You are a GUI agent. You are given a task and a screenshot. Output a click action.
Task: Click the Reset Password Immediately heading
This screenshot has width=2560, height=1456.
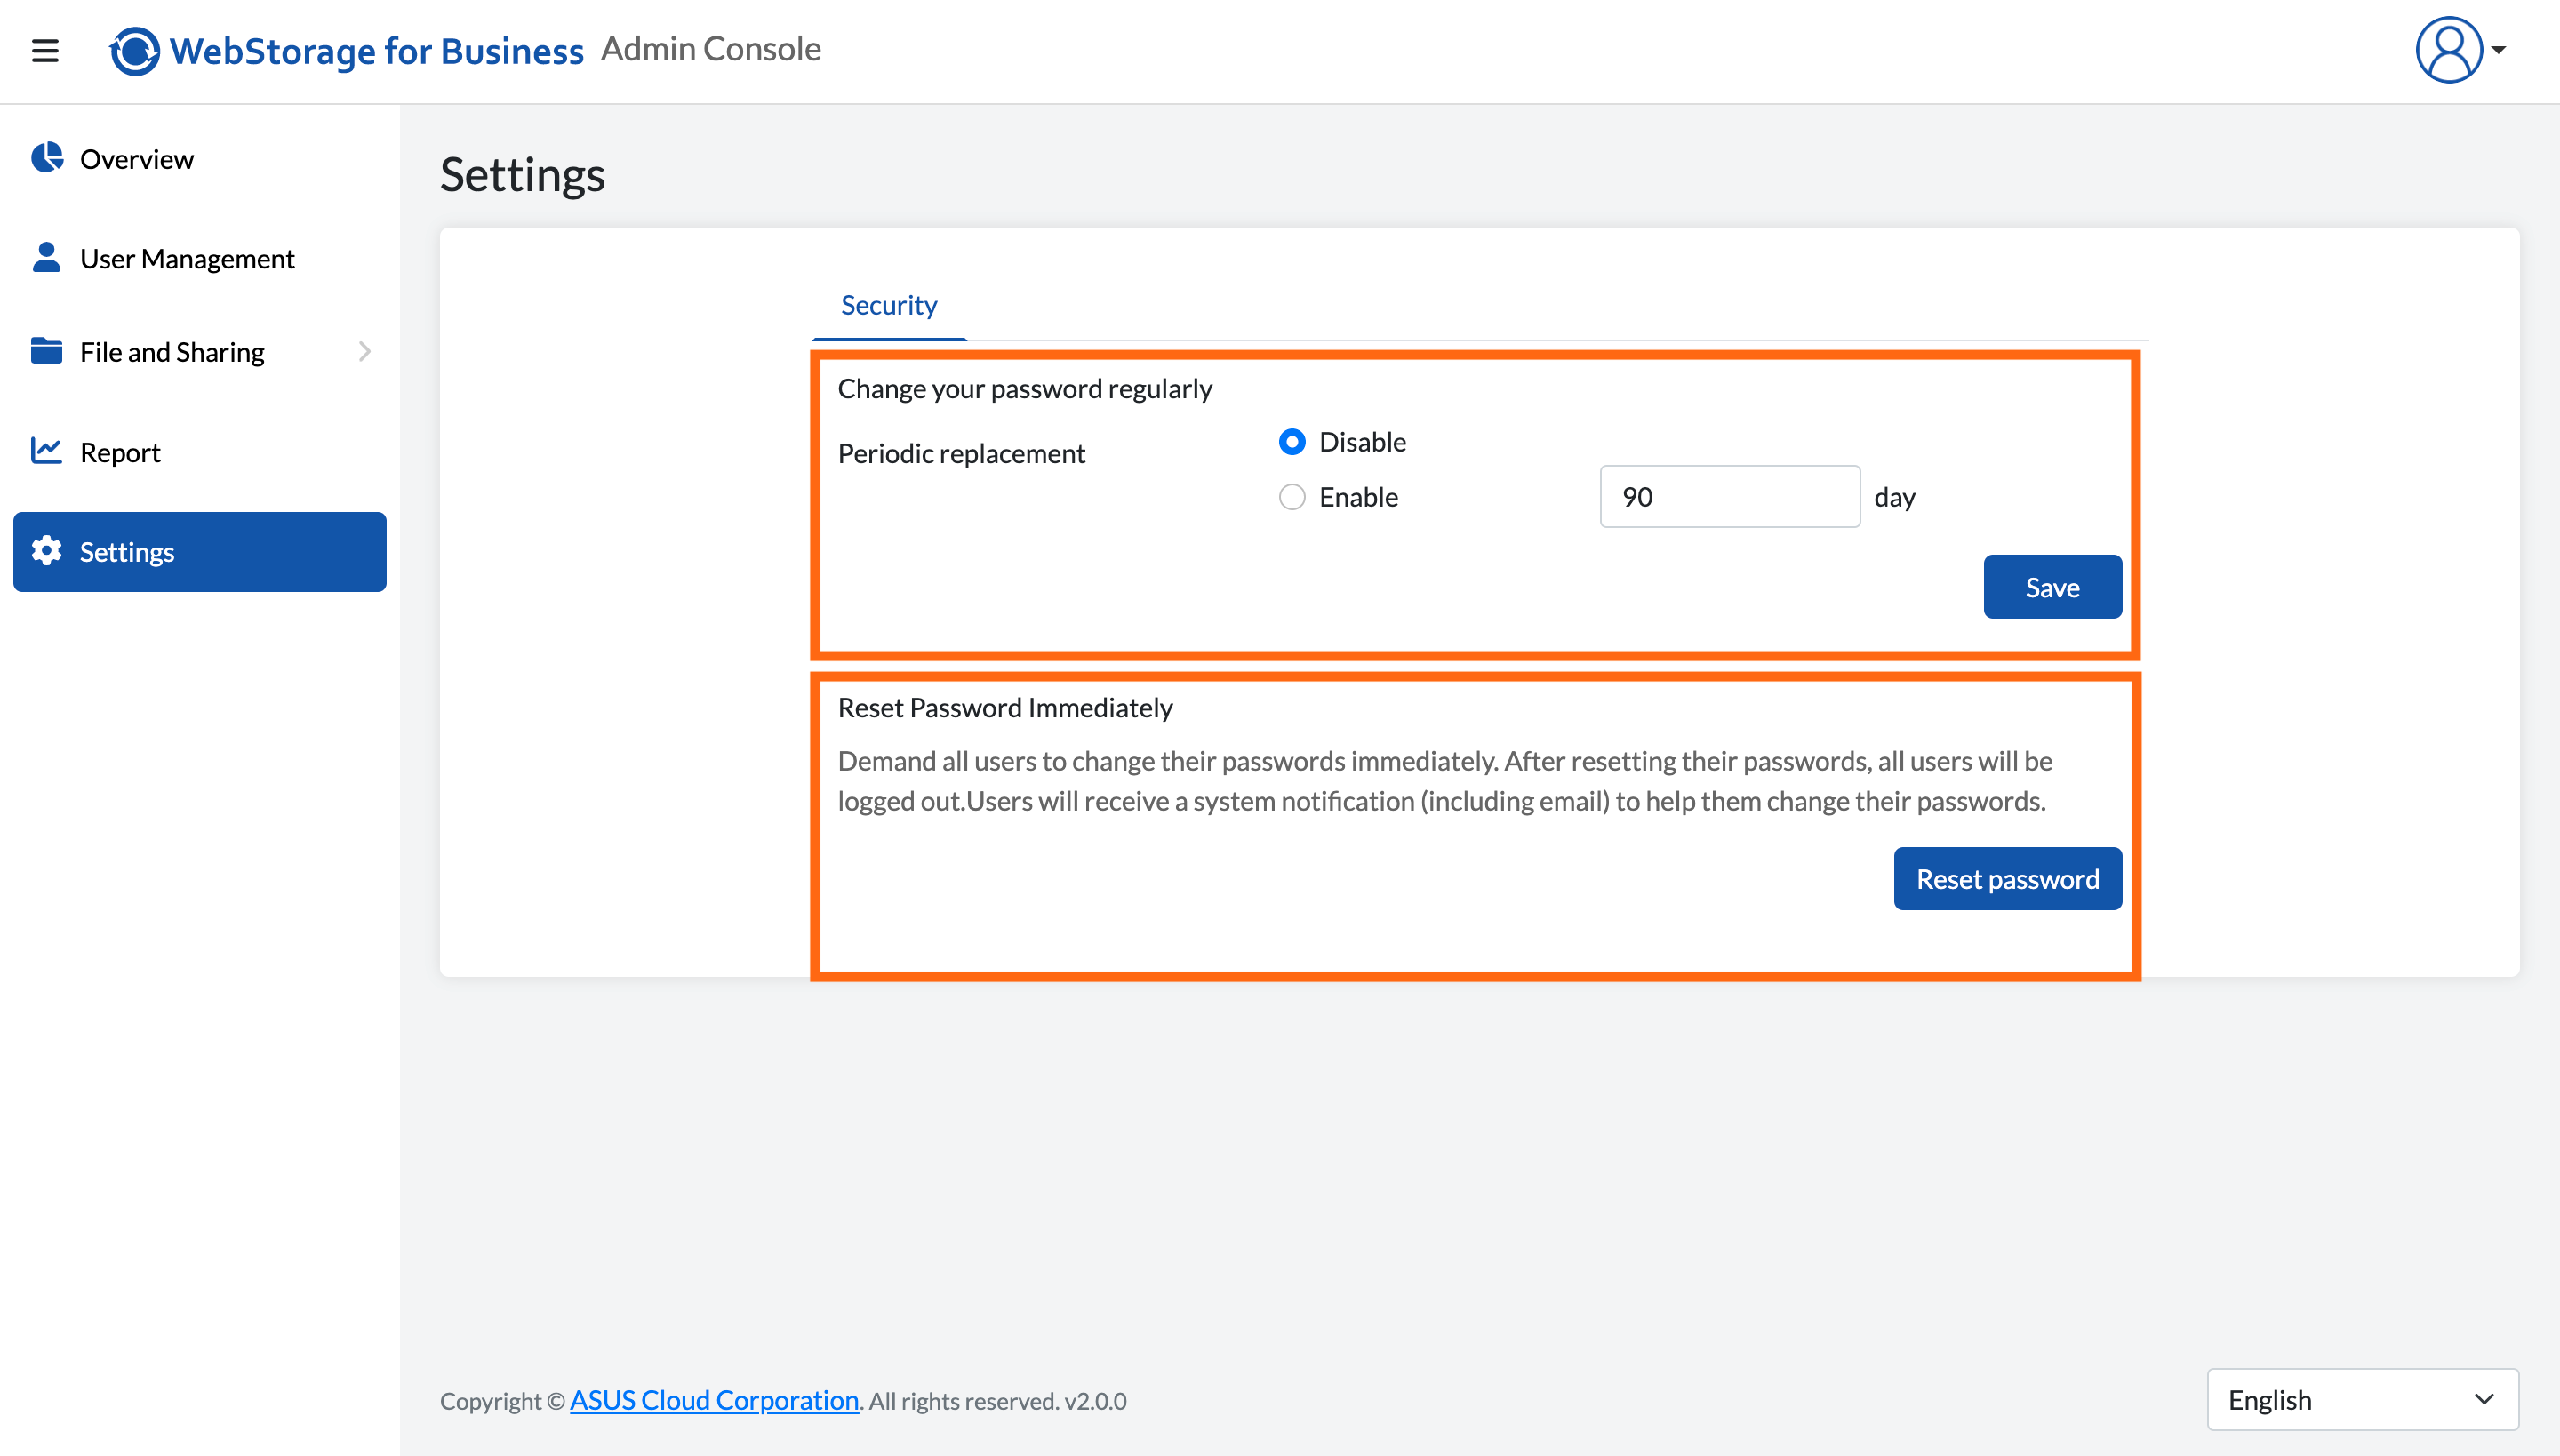tap(1004, 708)
